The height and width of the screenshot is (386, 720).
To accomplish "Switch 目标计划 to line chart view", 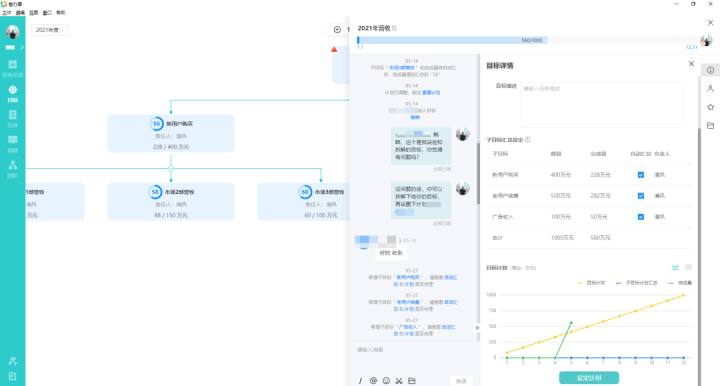I will [x=675, y=267].
